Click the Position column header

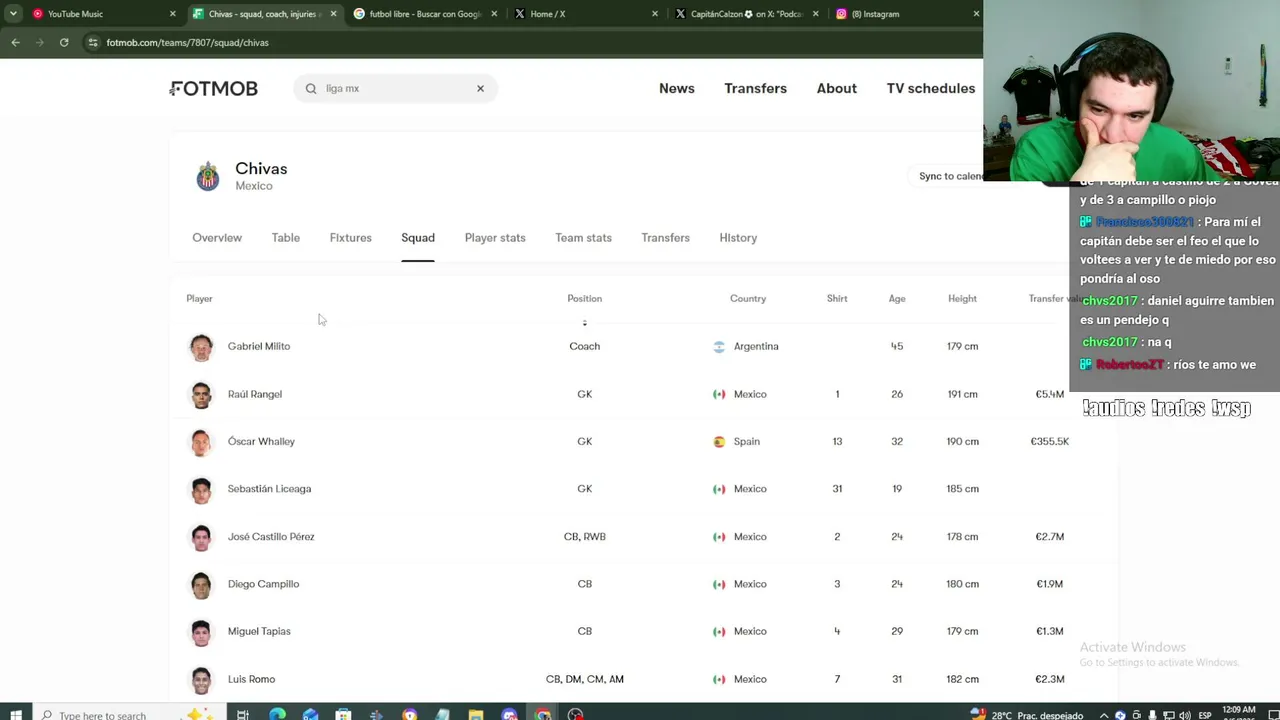pyautogui.click(x=585, y=298)
